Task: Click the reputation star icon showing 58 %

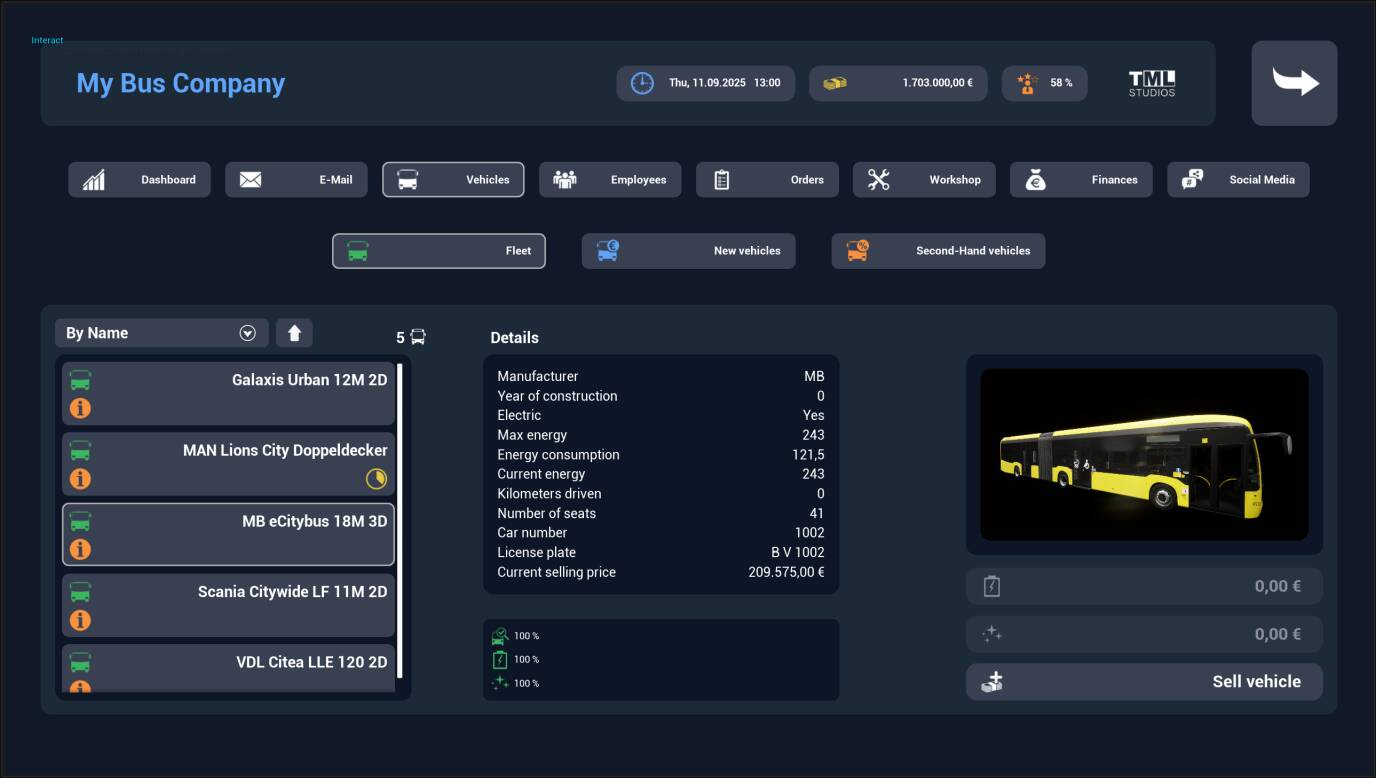Action: 1026,83
